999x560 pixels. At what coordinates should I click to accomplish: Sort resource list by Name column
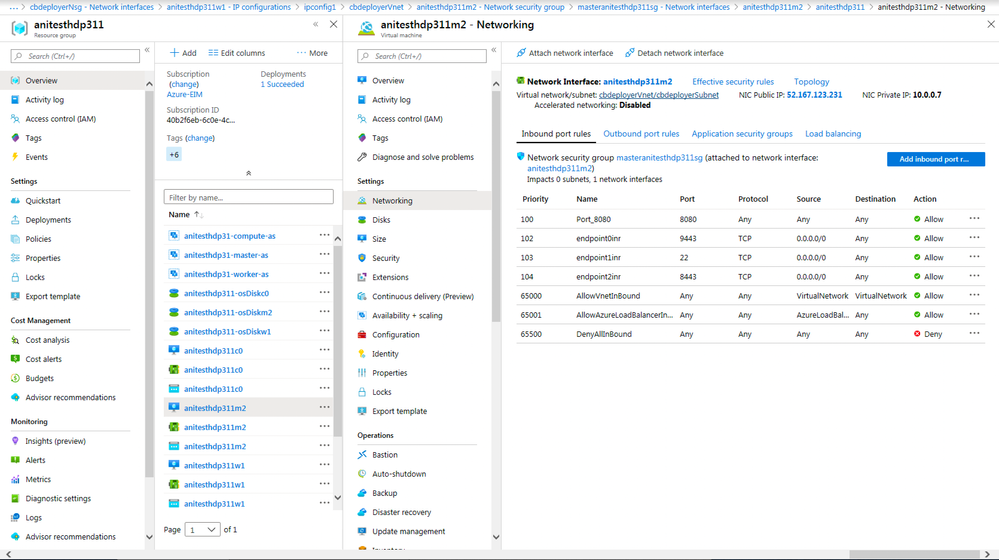[185, 215]
